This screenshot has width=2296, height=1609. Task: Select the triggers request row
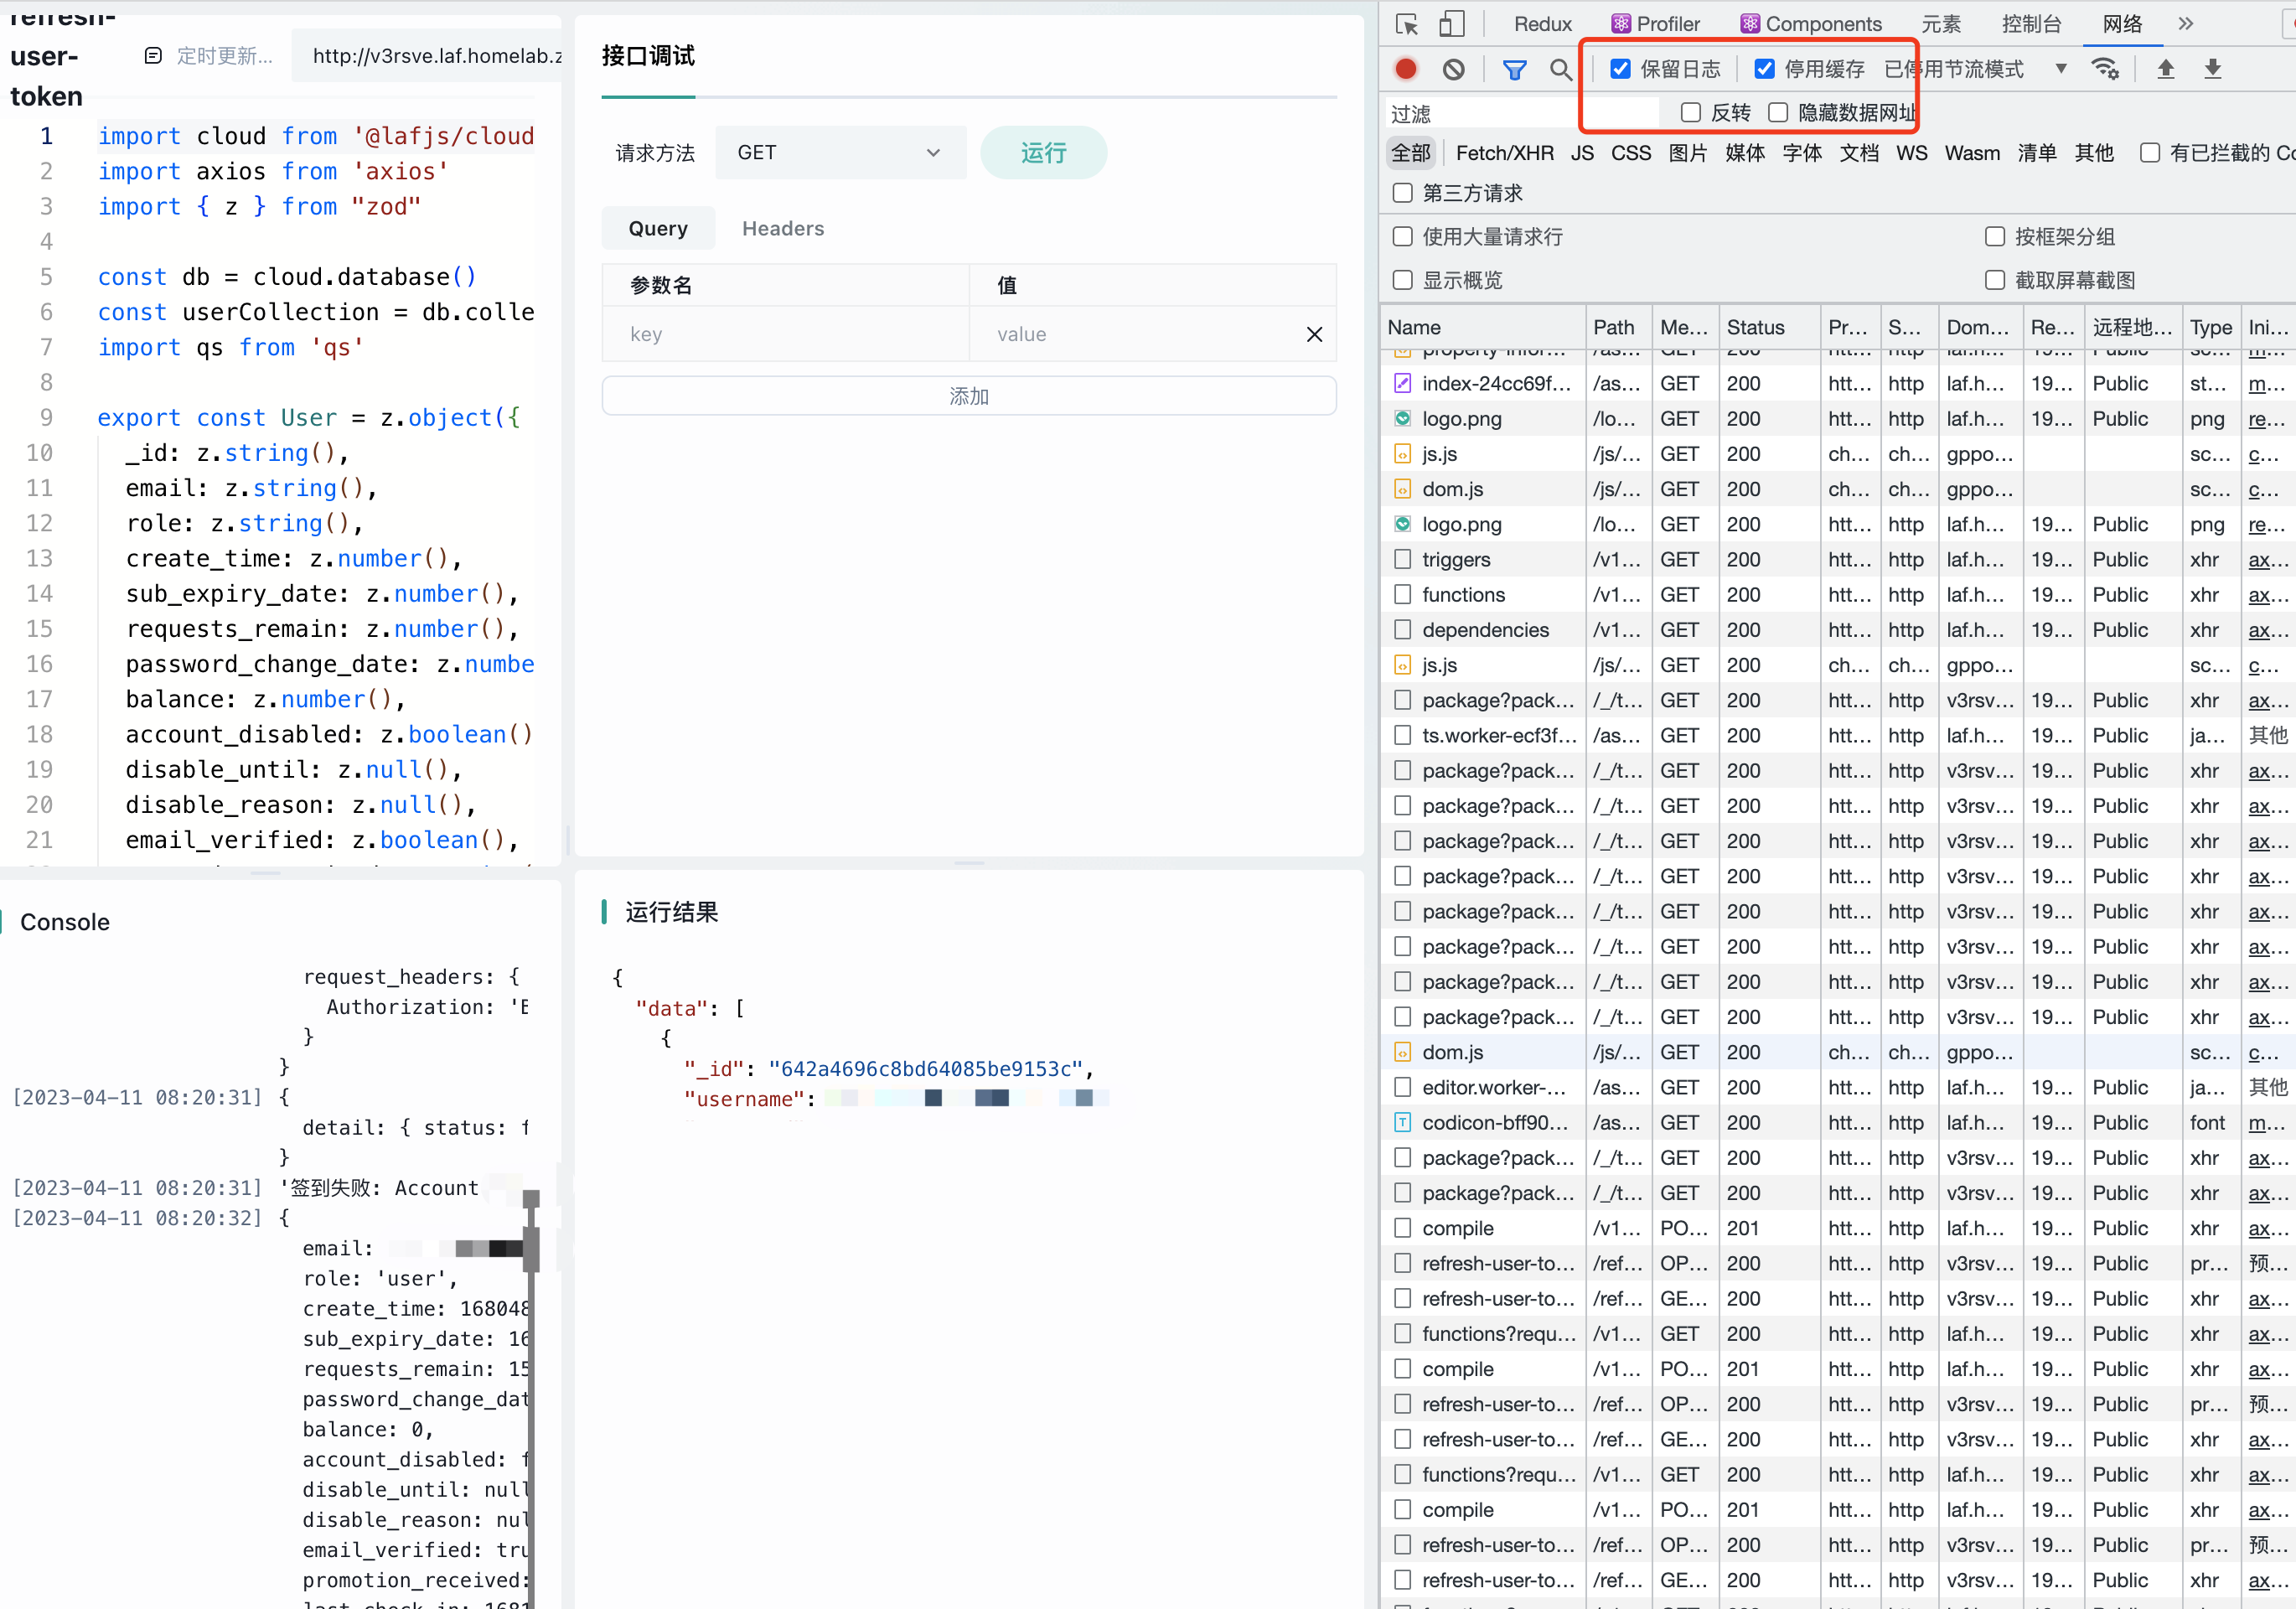coord(1838,560)
